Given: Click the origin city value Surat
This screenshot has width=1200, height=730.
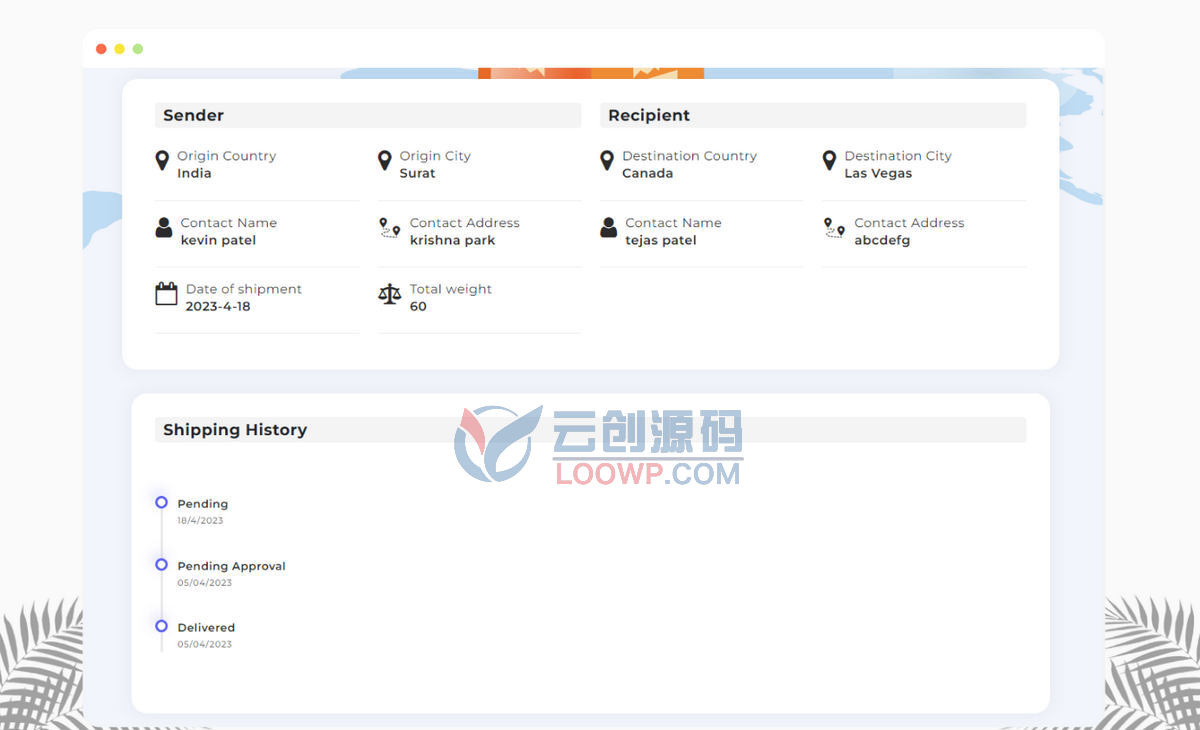Looking at the screenshot, I should pyautogui.click(x=417, y=173).
